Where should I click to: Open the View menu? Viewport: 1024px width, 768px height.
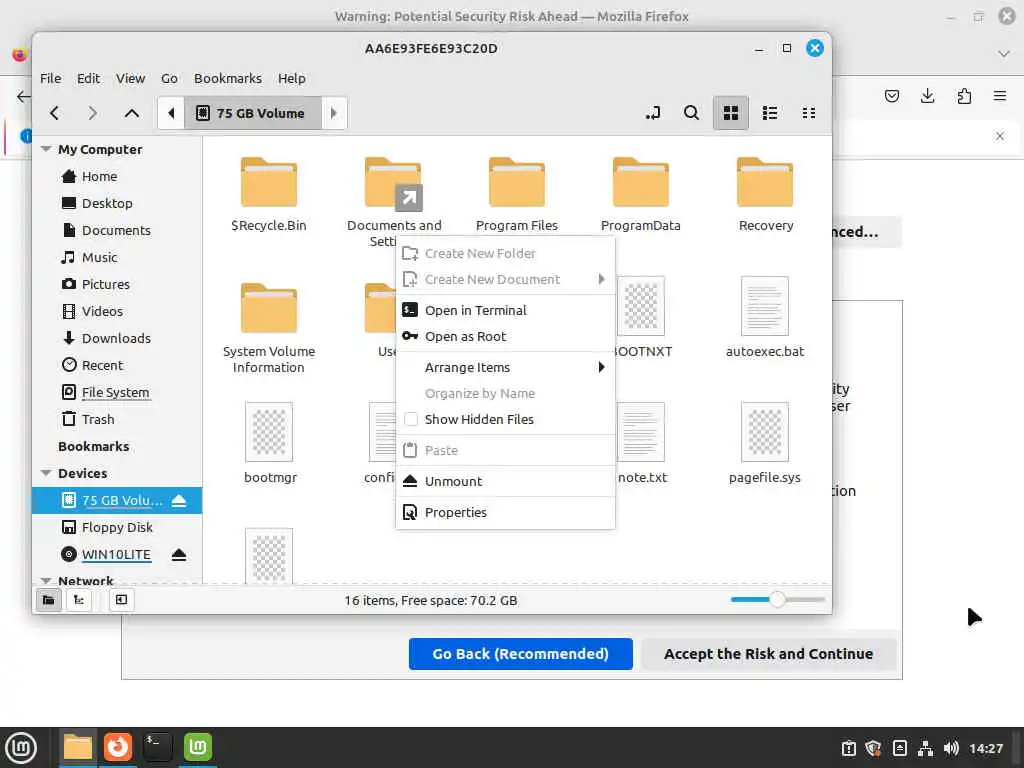[x=131, y=78]
